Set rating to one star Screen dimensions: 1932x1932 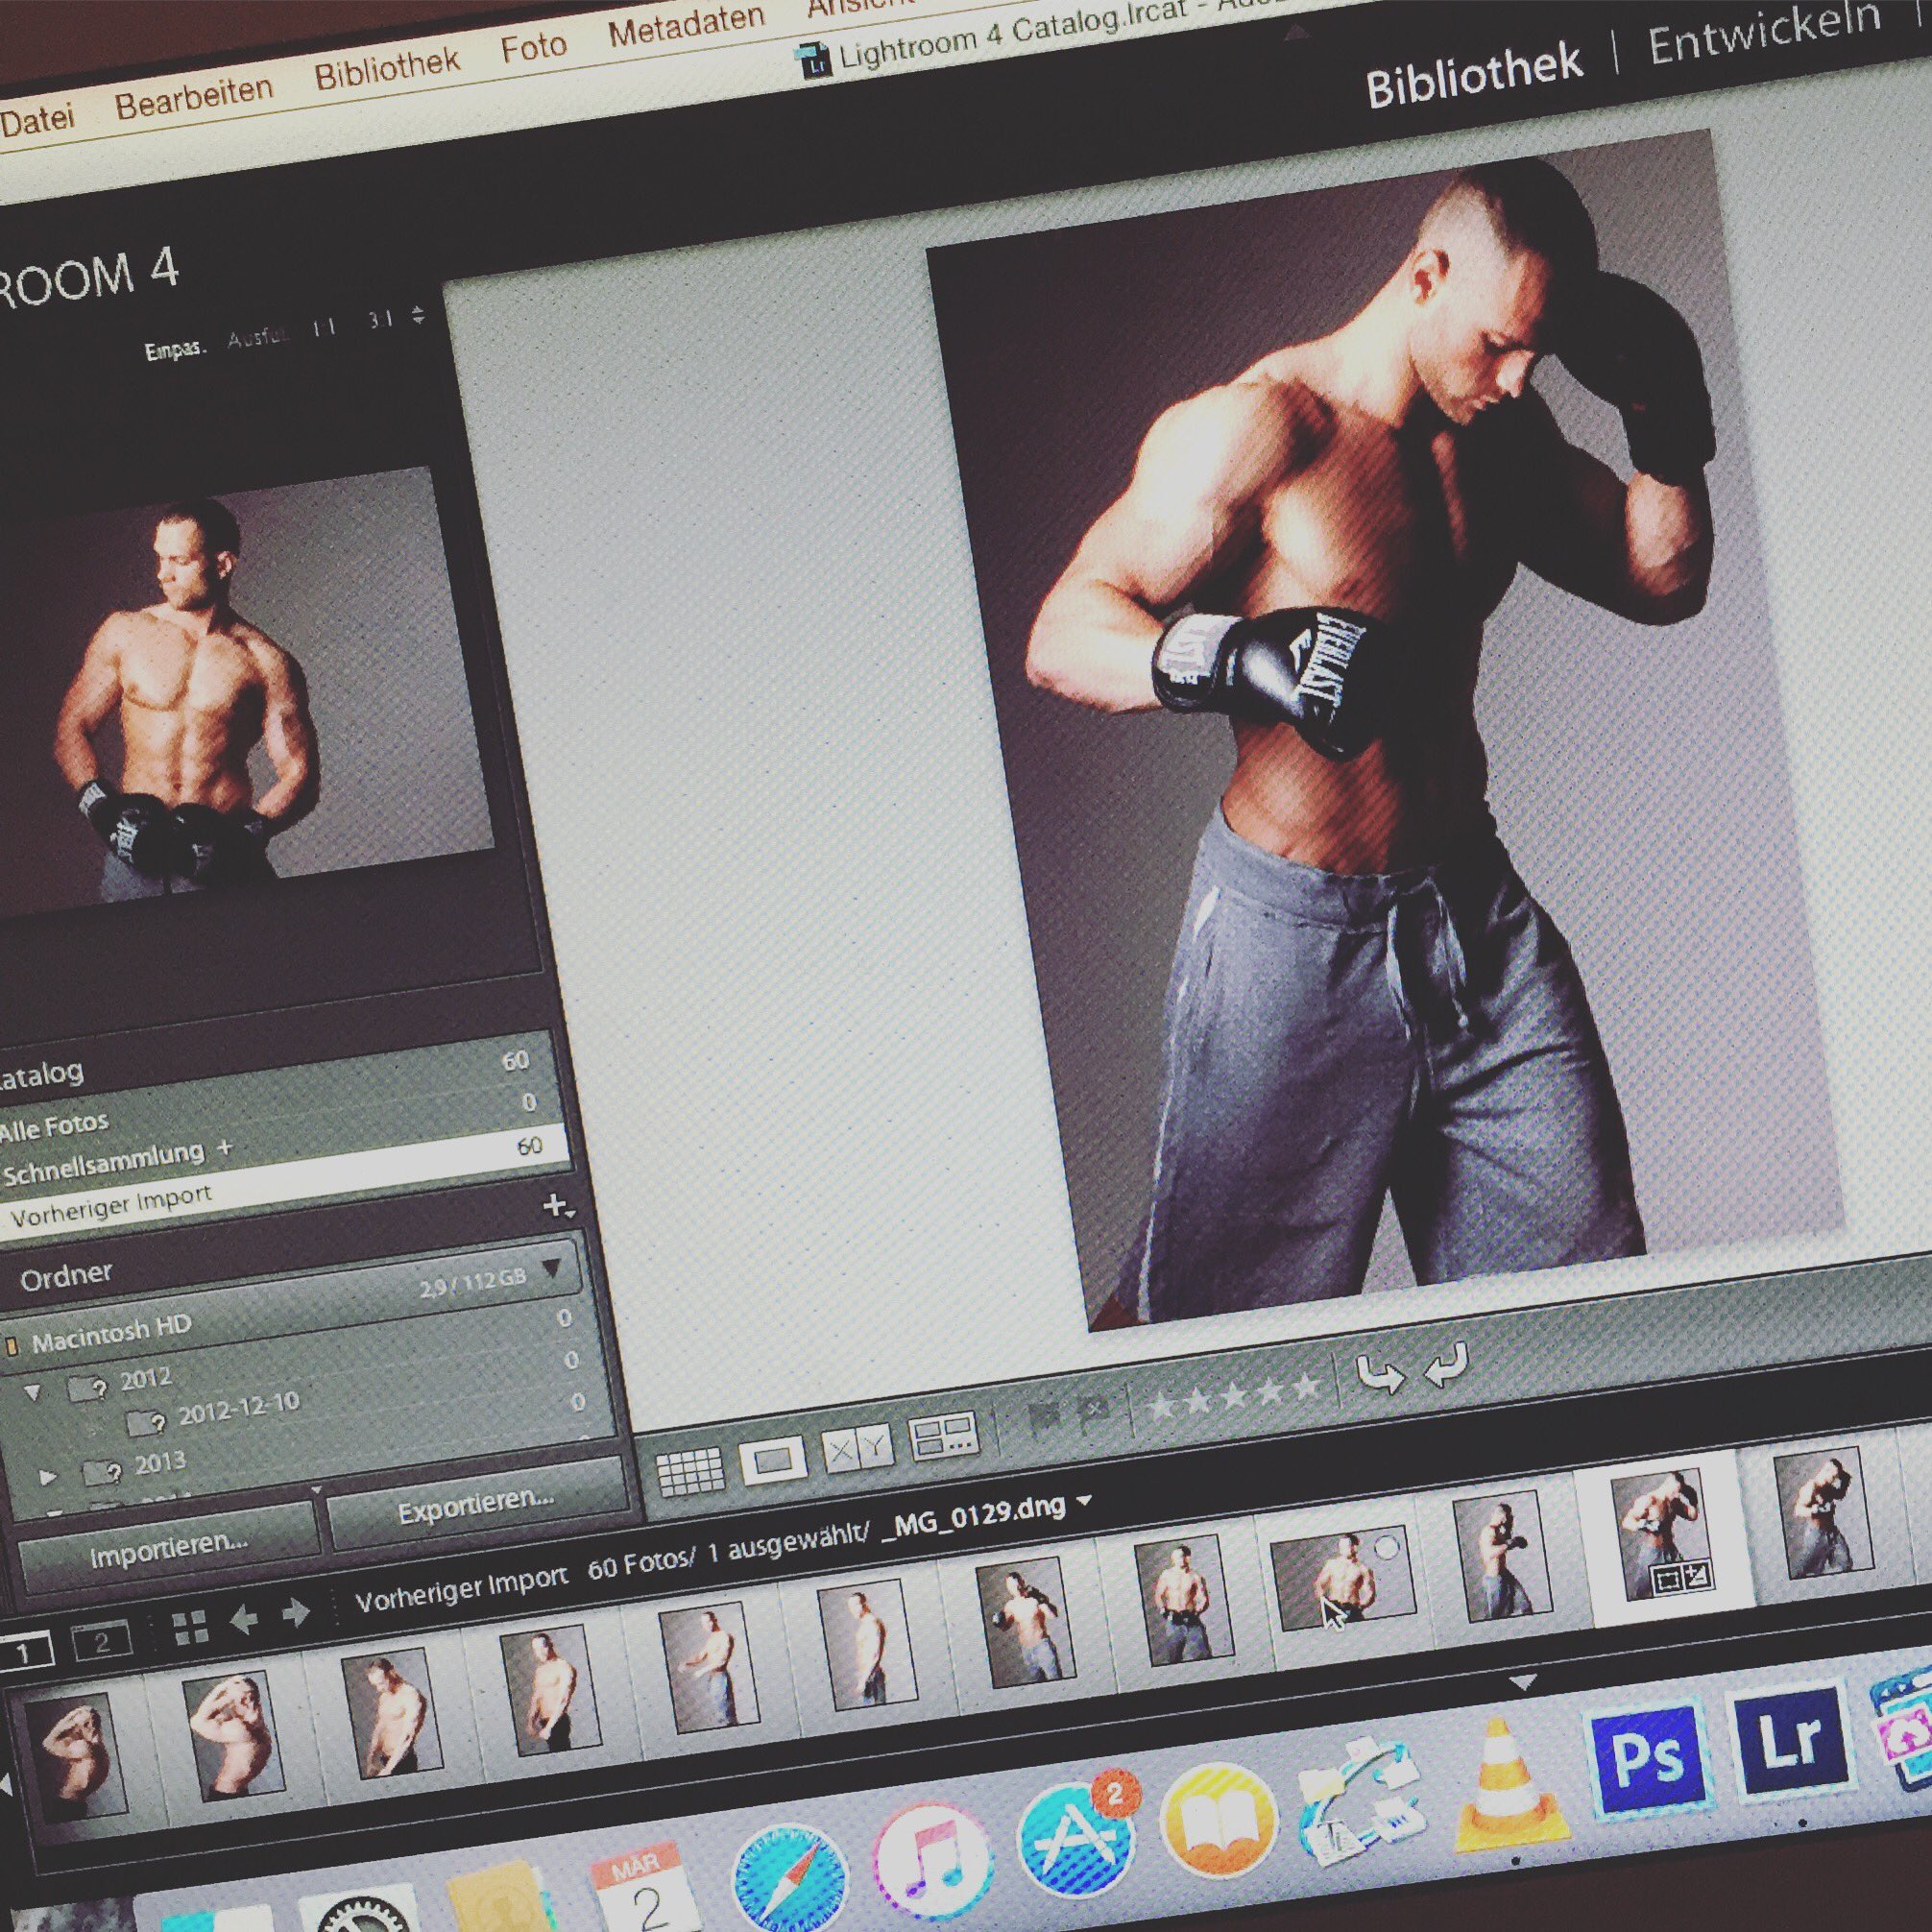[x=1162, y=1405]
